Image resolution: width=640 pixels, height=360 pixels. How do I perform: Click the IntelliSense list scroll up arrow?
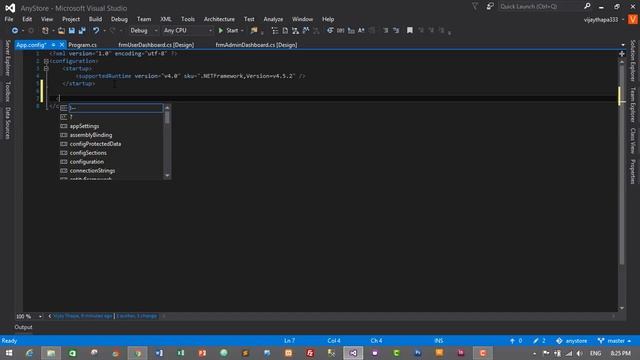(x=167, y=108)
